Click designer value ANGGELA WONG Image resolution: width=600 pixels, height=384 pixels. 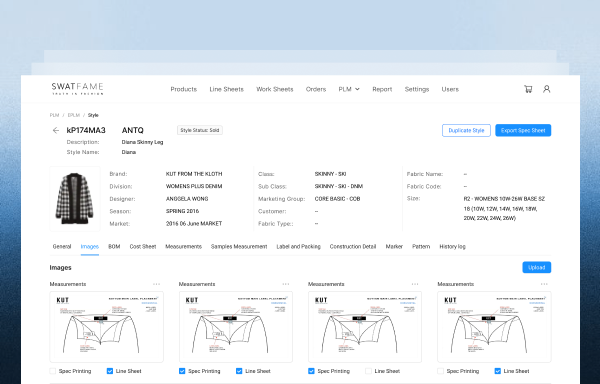pos(187,199)
